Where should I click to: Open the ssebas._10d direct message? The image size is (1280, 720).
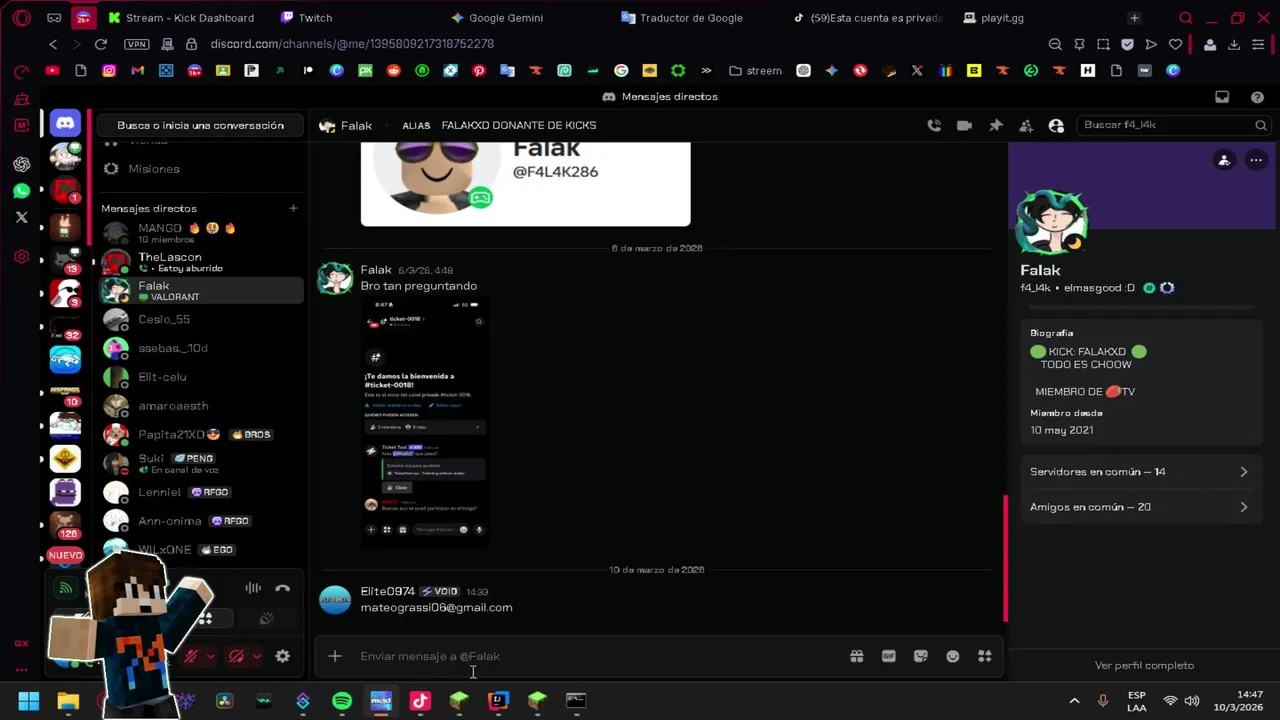pos(200,348)
